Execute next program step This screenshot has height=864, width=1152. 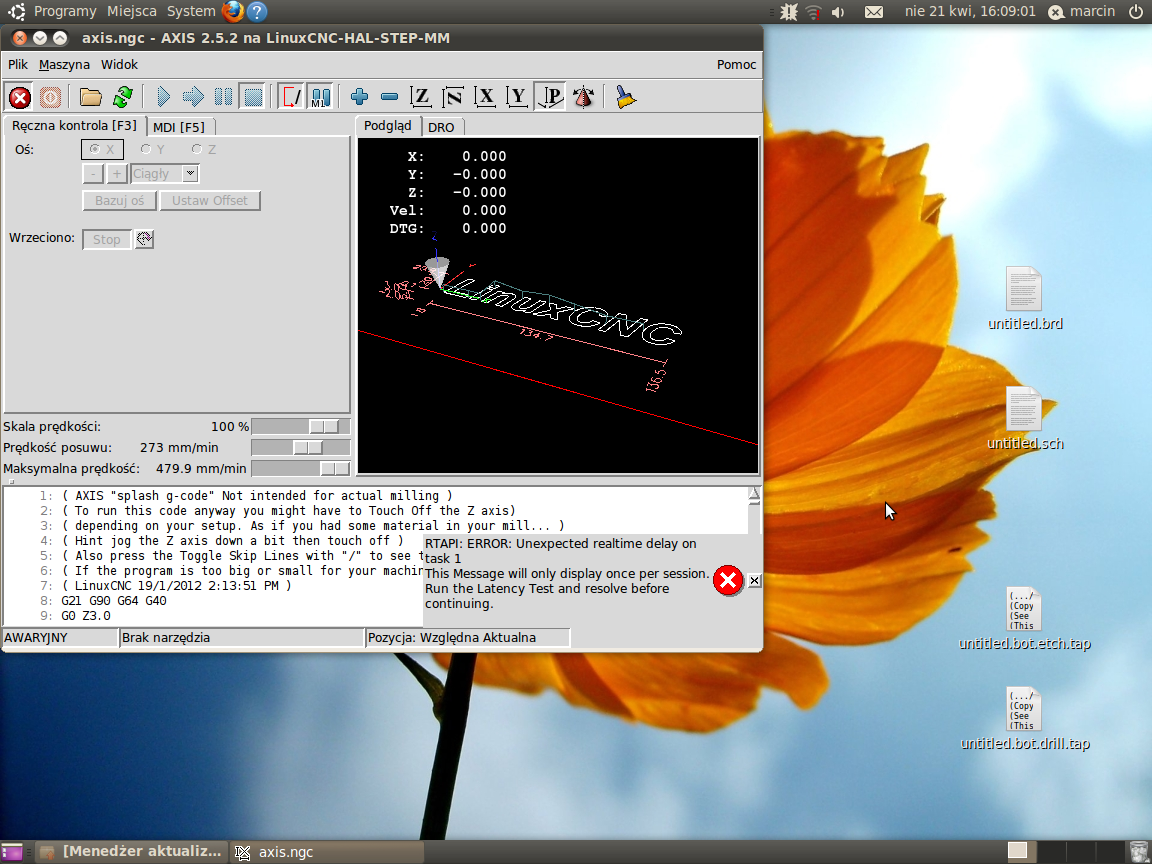193,97
